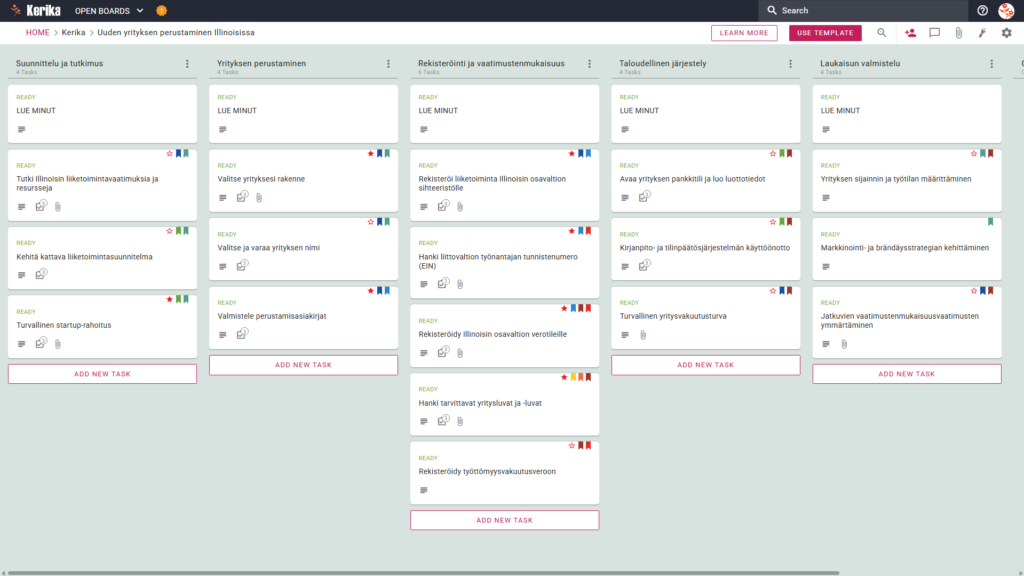The height and width of the screenshot is (576, 1024).
Task: Open Suunnittelu ja tutkimus column menu
Action: click(187, 63)
